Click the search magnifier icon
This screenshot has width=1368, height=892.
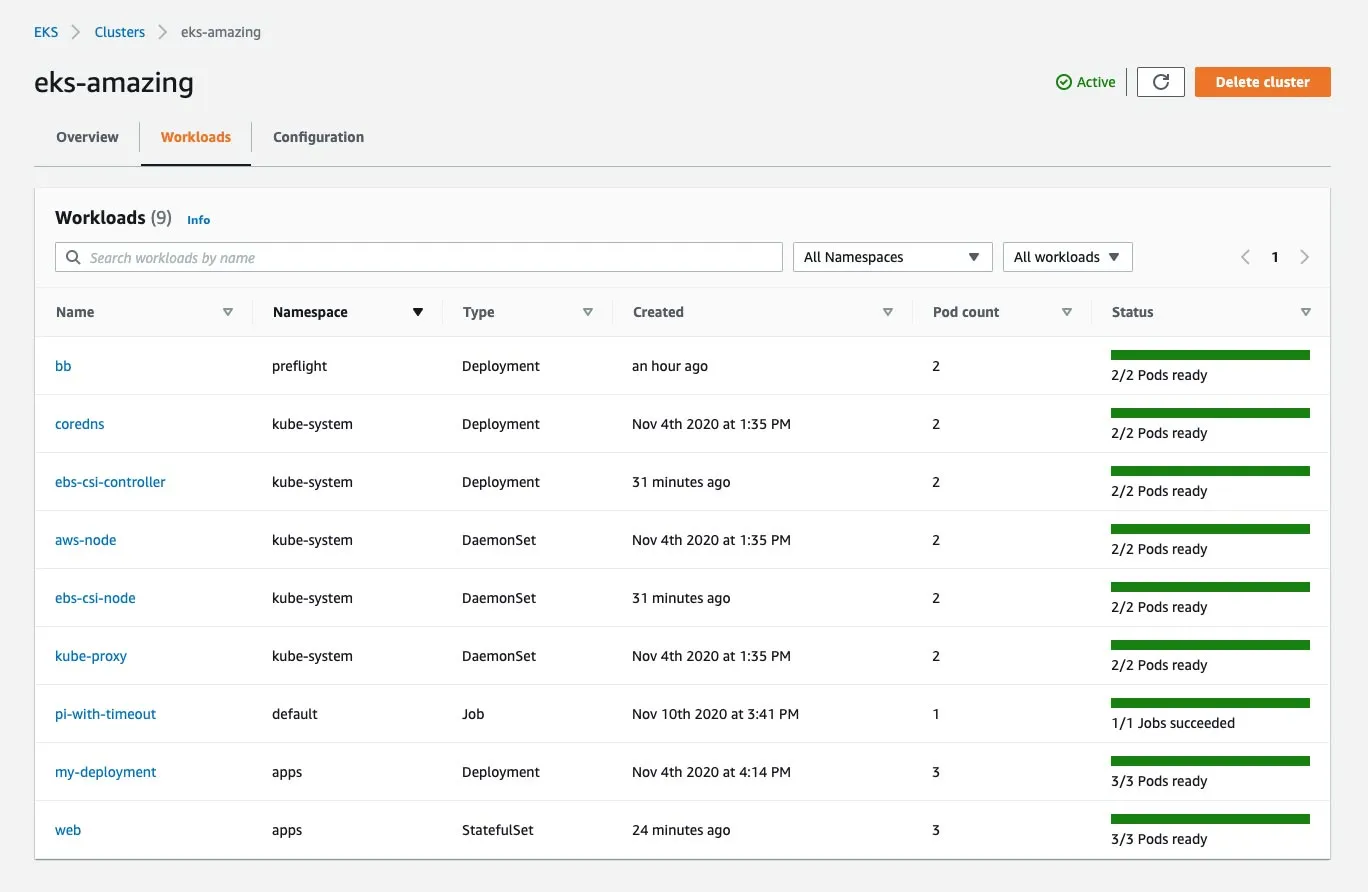pos(73,257)
